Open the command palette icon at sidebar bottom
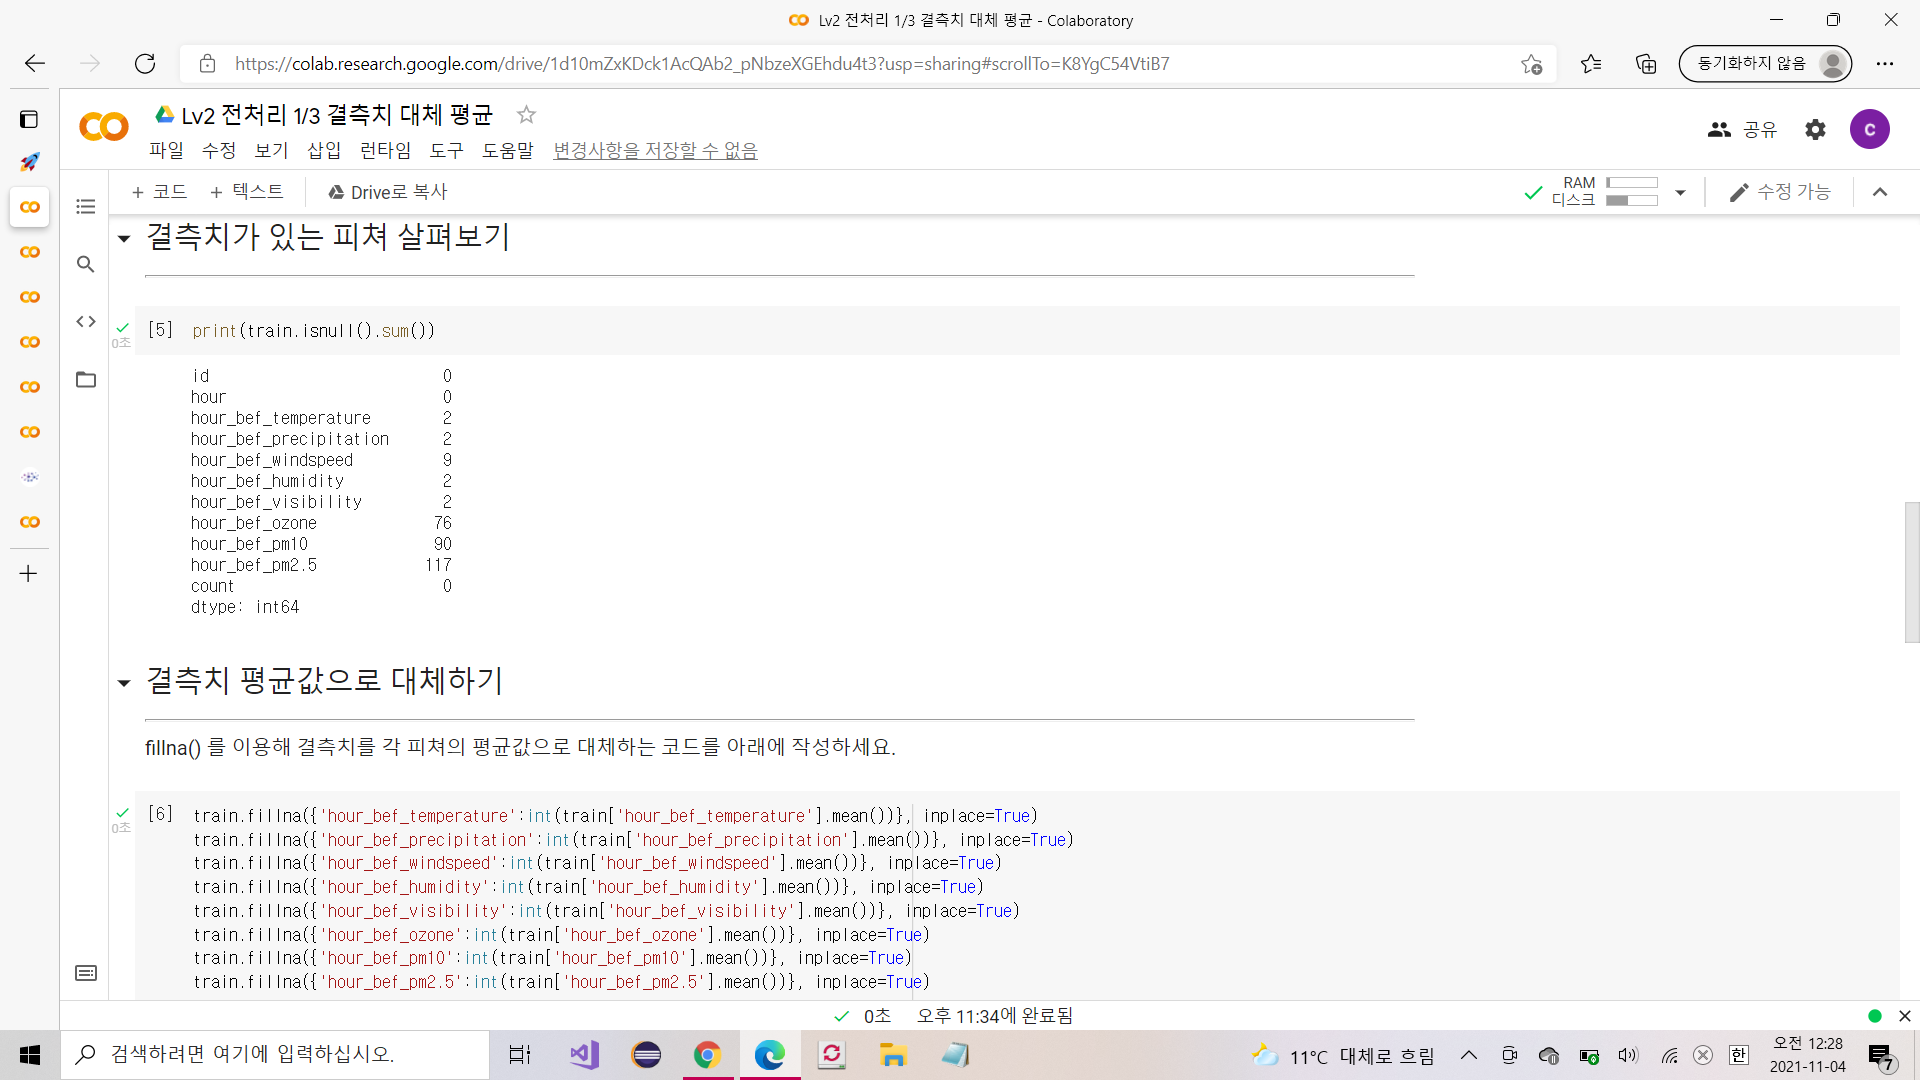Screen dimensions: 1920x1080 tap(86, 973)
